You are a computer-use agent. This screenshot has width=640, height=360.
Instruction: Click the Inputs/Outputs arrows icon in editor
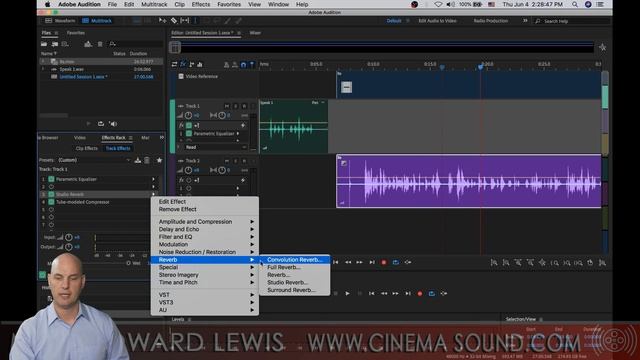[x=174, y=64]
